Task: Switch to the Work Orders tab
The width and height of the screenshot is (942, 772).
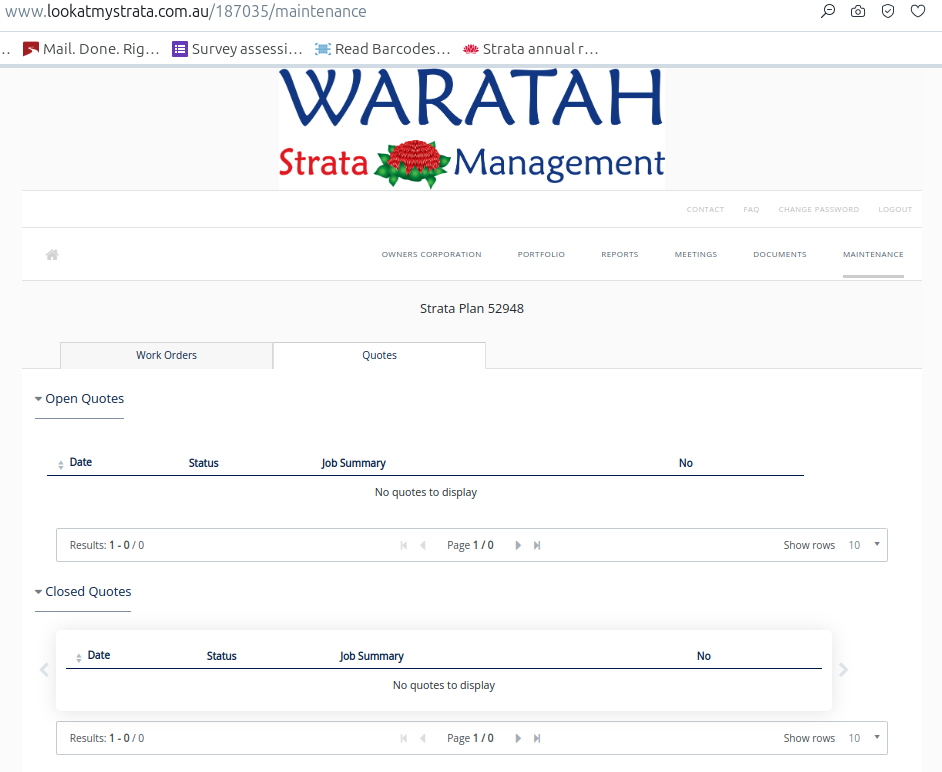Action: click(x=166, y=356)
